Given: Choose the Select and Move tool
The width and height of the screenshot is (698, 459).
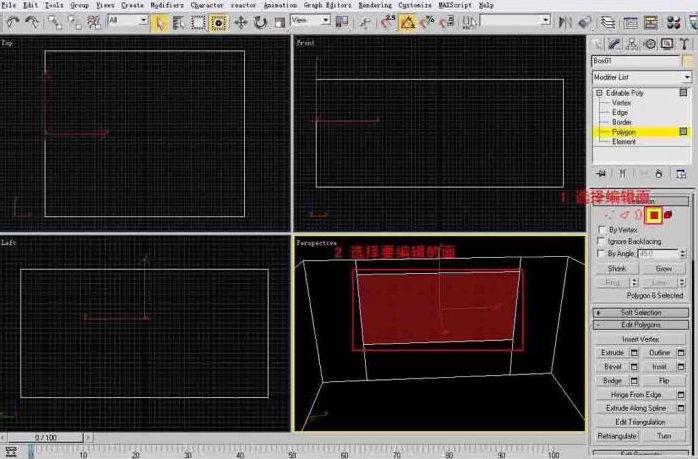Looking at the screenshot, I should [x=241, y=23].
